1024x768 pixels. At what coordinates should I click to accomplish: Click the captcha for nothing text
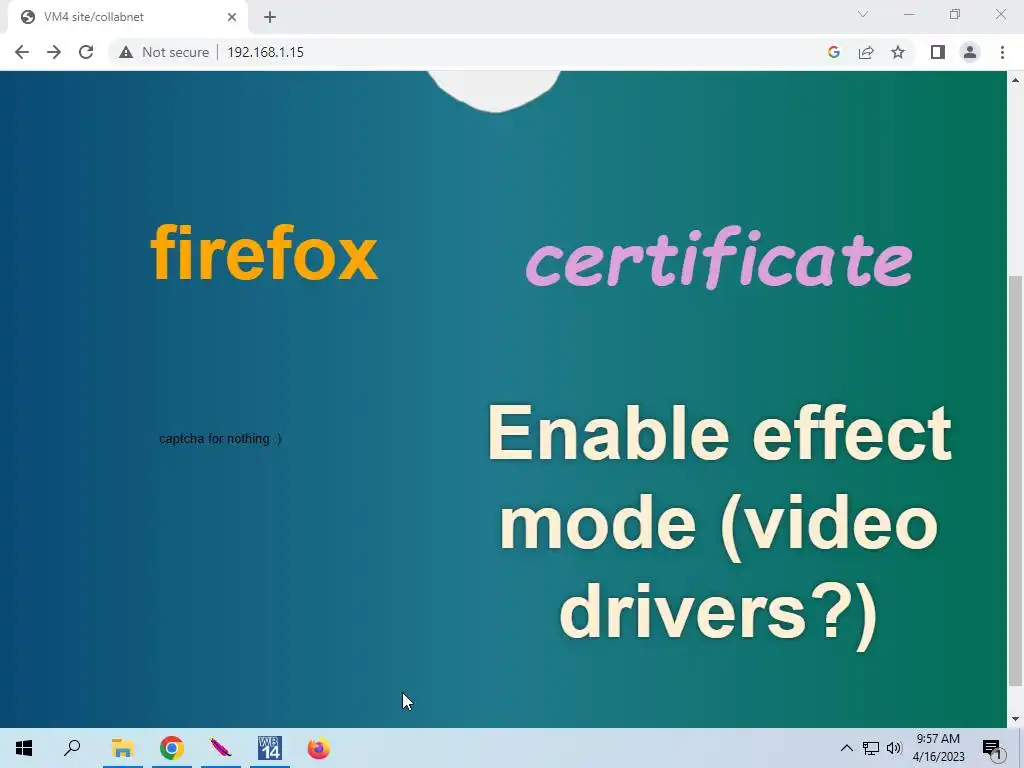coord(220,439)
